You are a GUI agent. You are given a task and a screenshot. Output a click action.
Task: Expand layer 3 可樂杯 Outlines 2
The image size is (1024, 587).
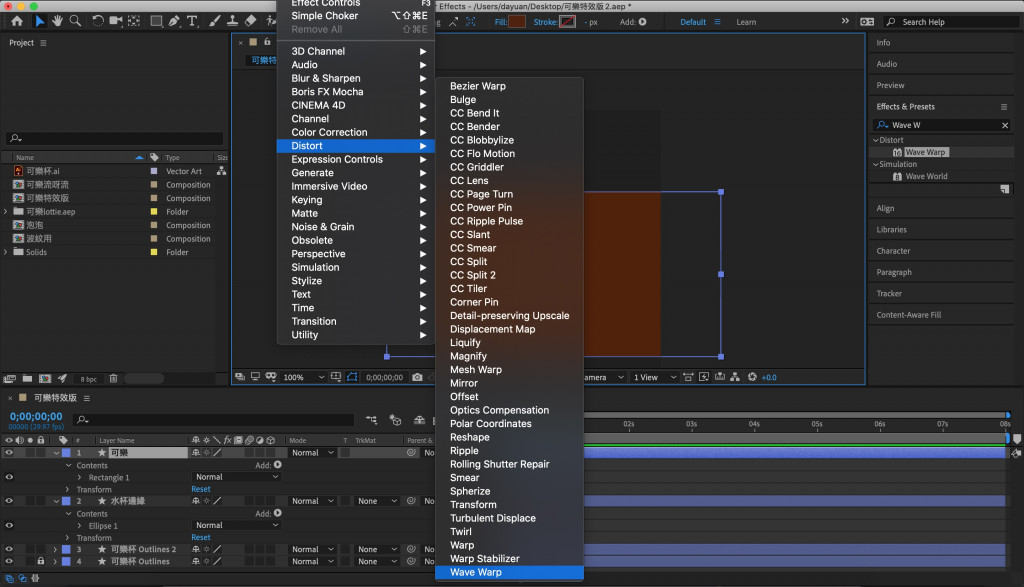tap(55, 549)
